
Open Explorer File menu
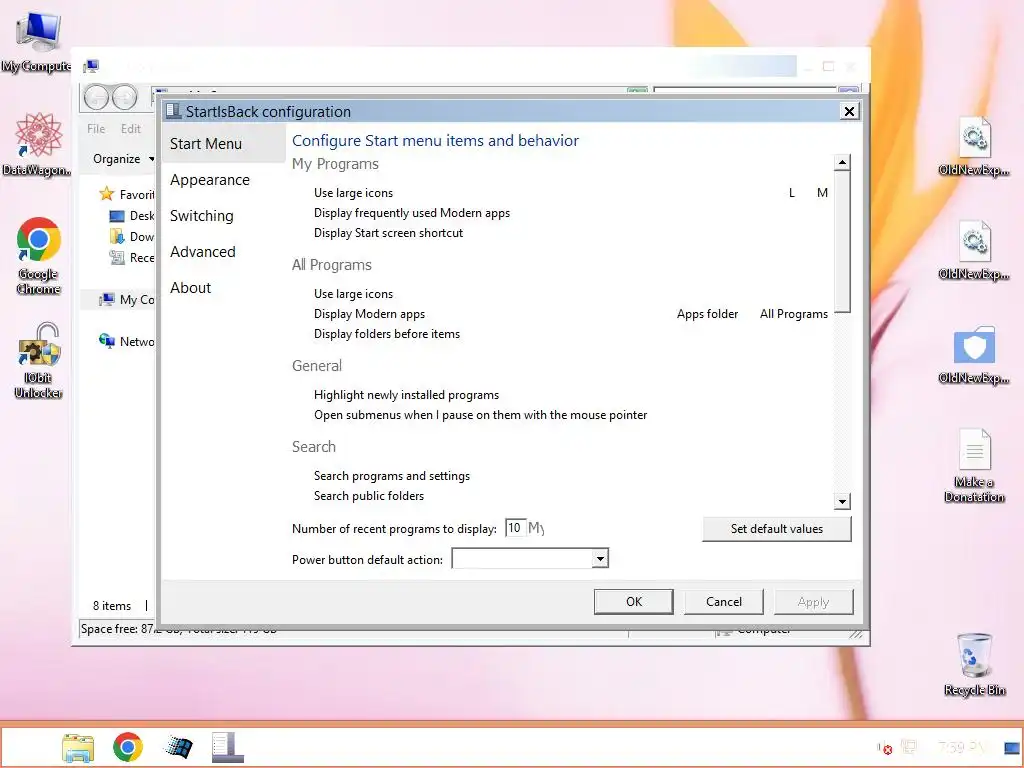click(x=96, y=129)
